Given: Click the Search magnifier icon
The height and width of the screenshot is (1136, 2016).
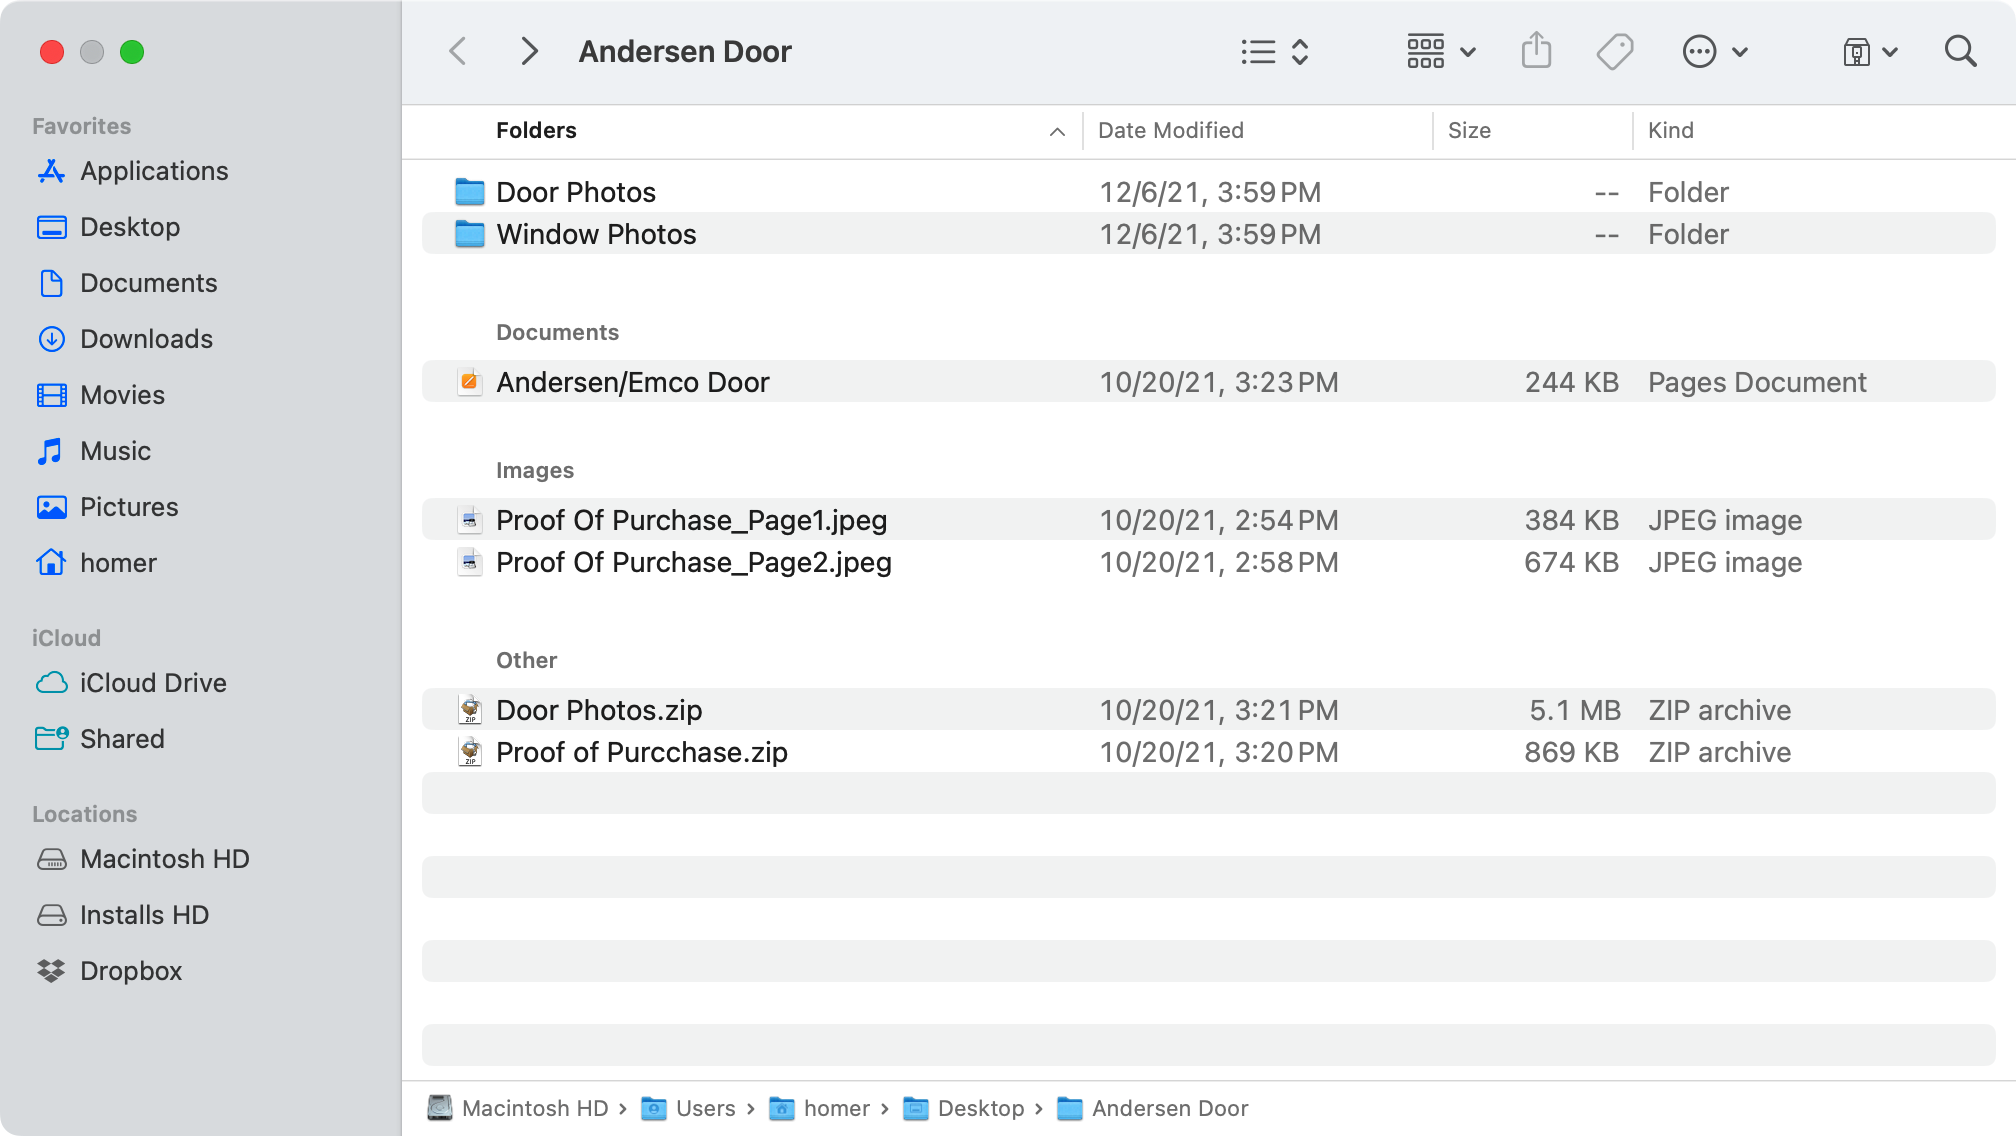Looking at the screenshot, I should pos(1960,51).
